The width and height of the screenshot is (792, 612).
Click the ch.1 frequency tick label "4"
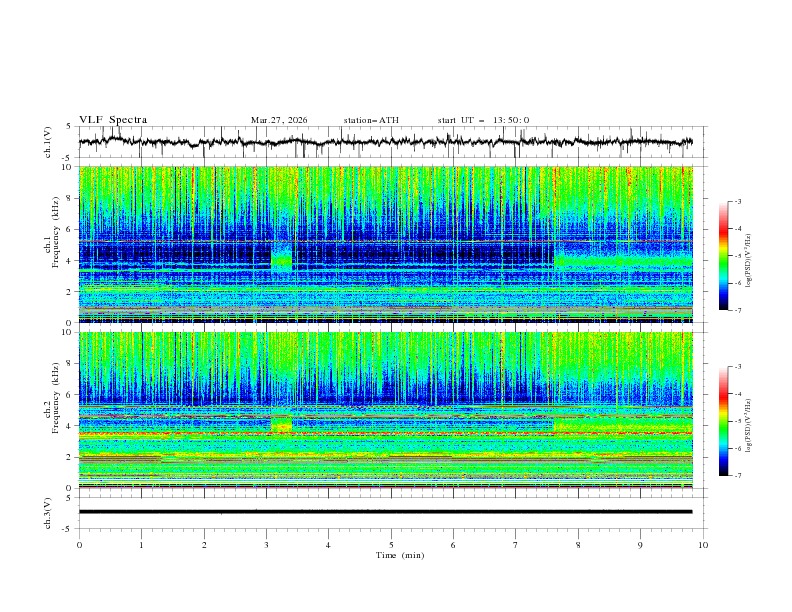[70, 261]
